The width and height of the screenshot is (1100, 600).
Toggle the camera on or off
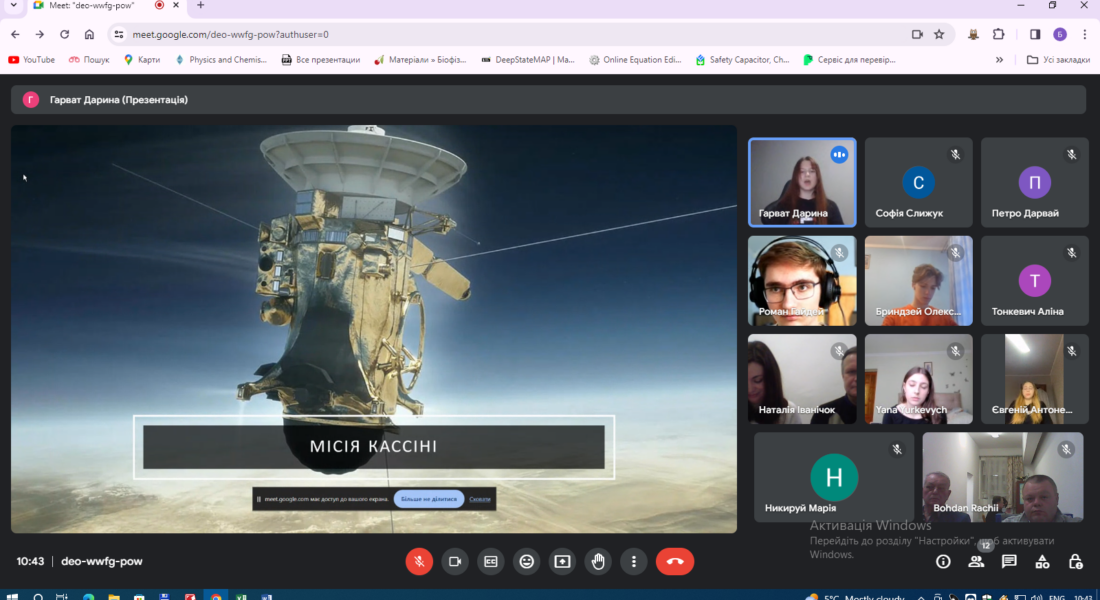[455, 561]
